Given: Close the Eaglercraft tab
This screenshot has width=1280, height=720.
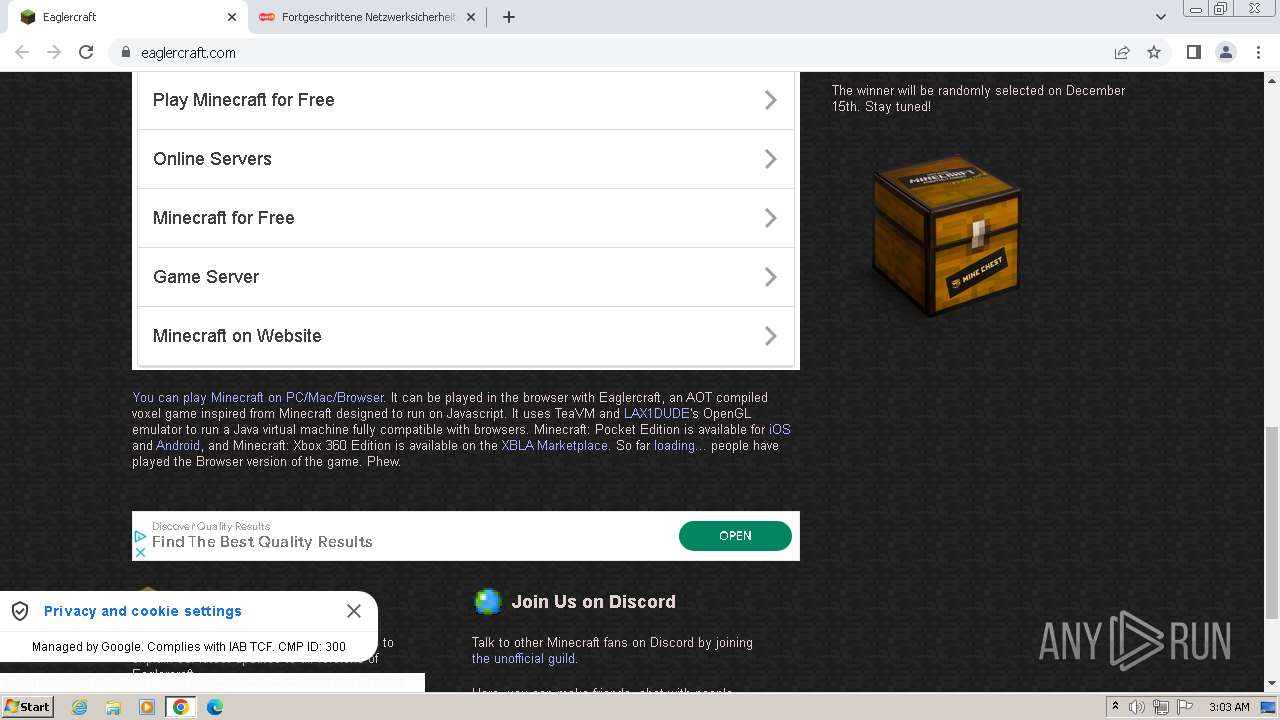Looking at the screenshot, I should coord(232,17).
